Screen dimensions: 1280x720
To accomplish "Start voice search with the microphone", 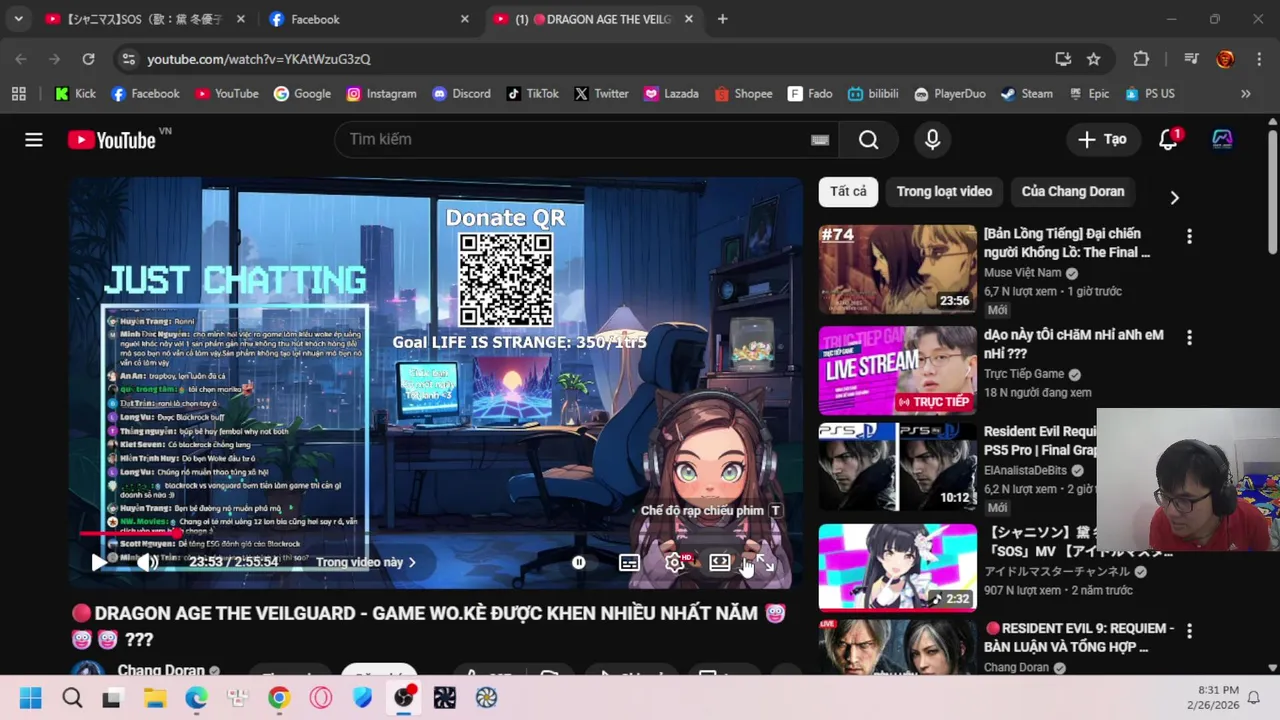I will [x=932, y=140].
